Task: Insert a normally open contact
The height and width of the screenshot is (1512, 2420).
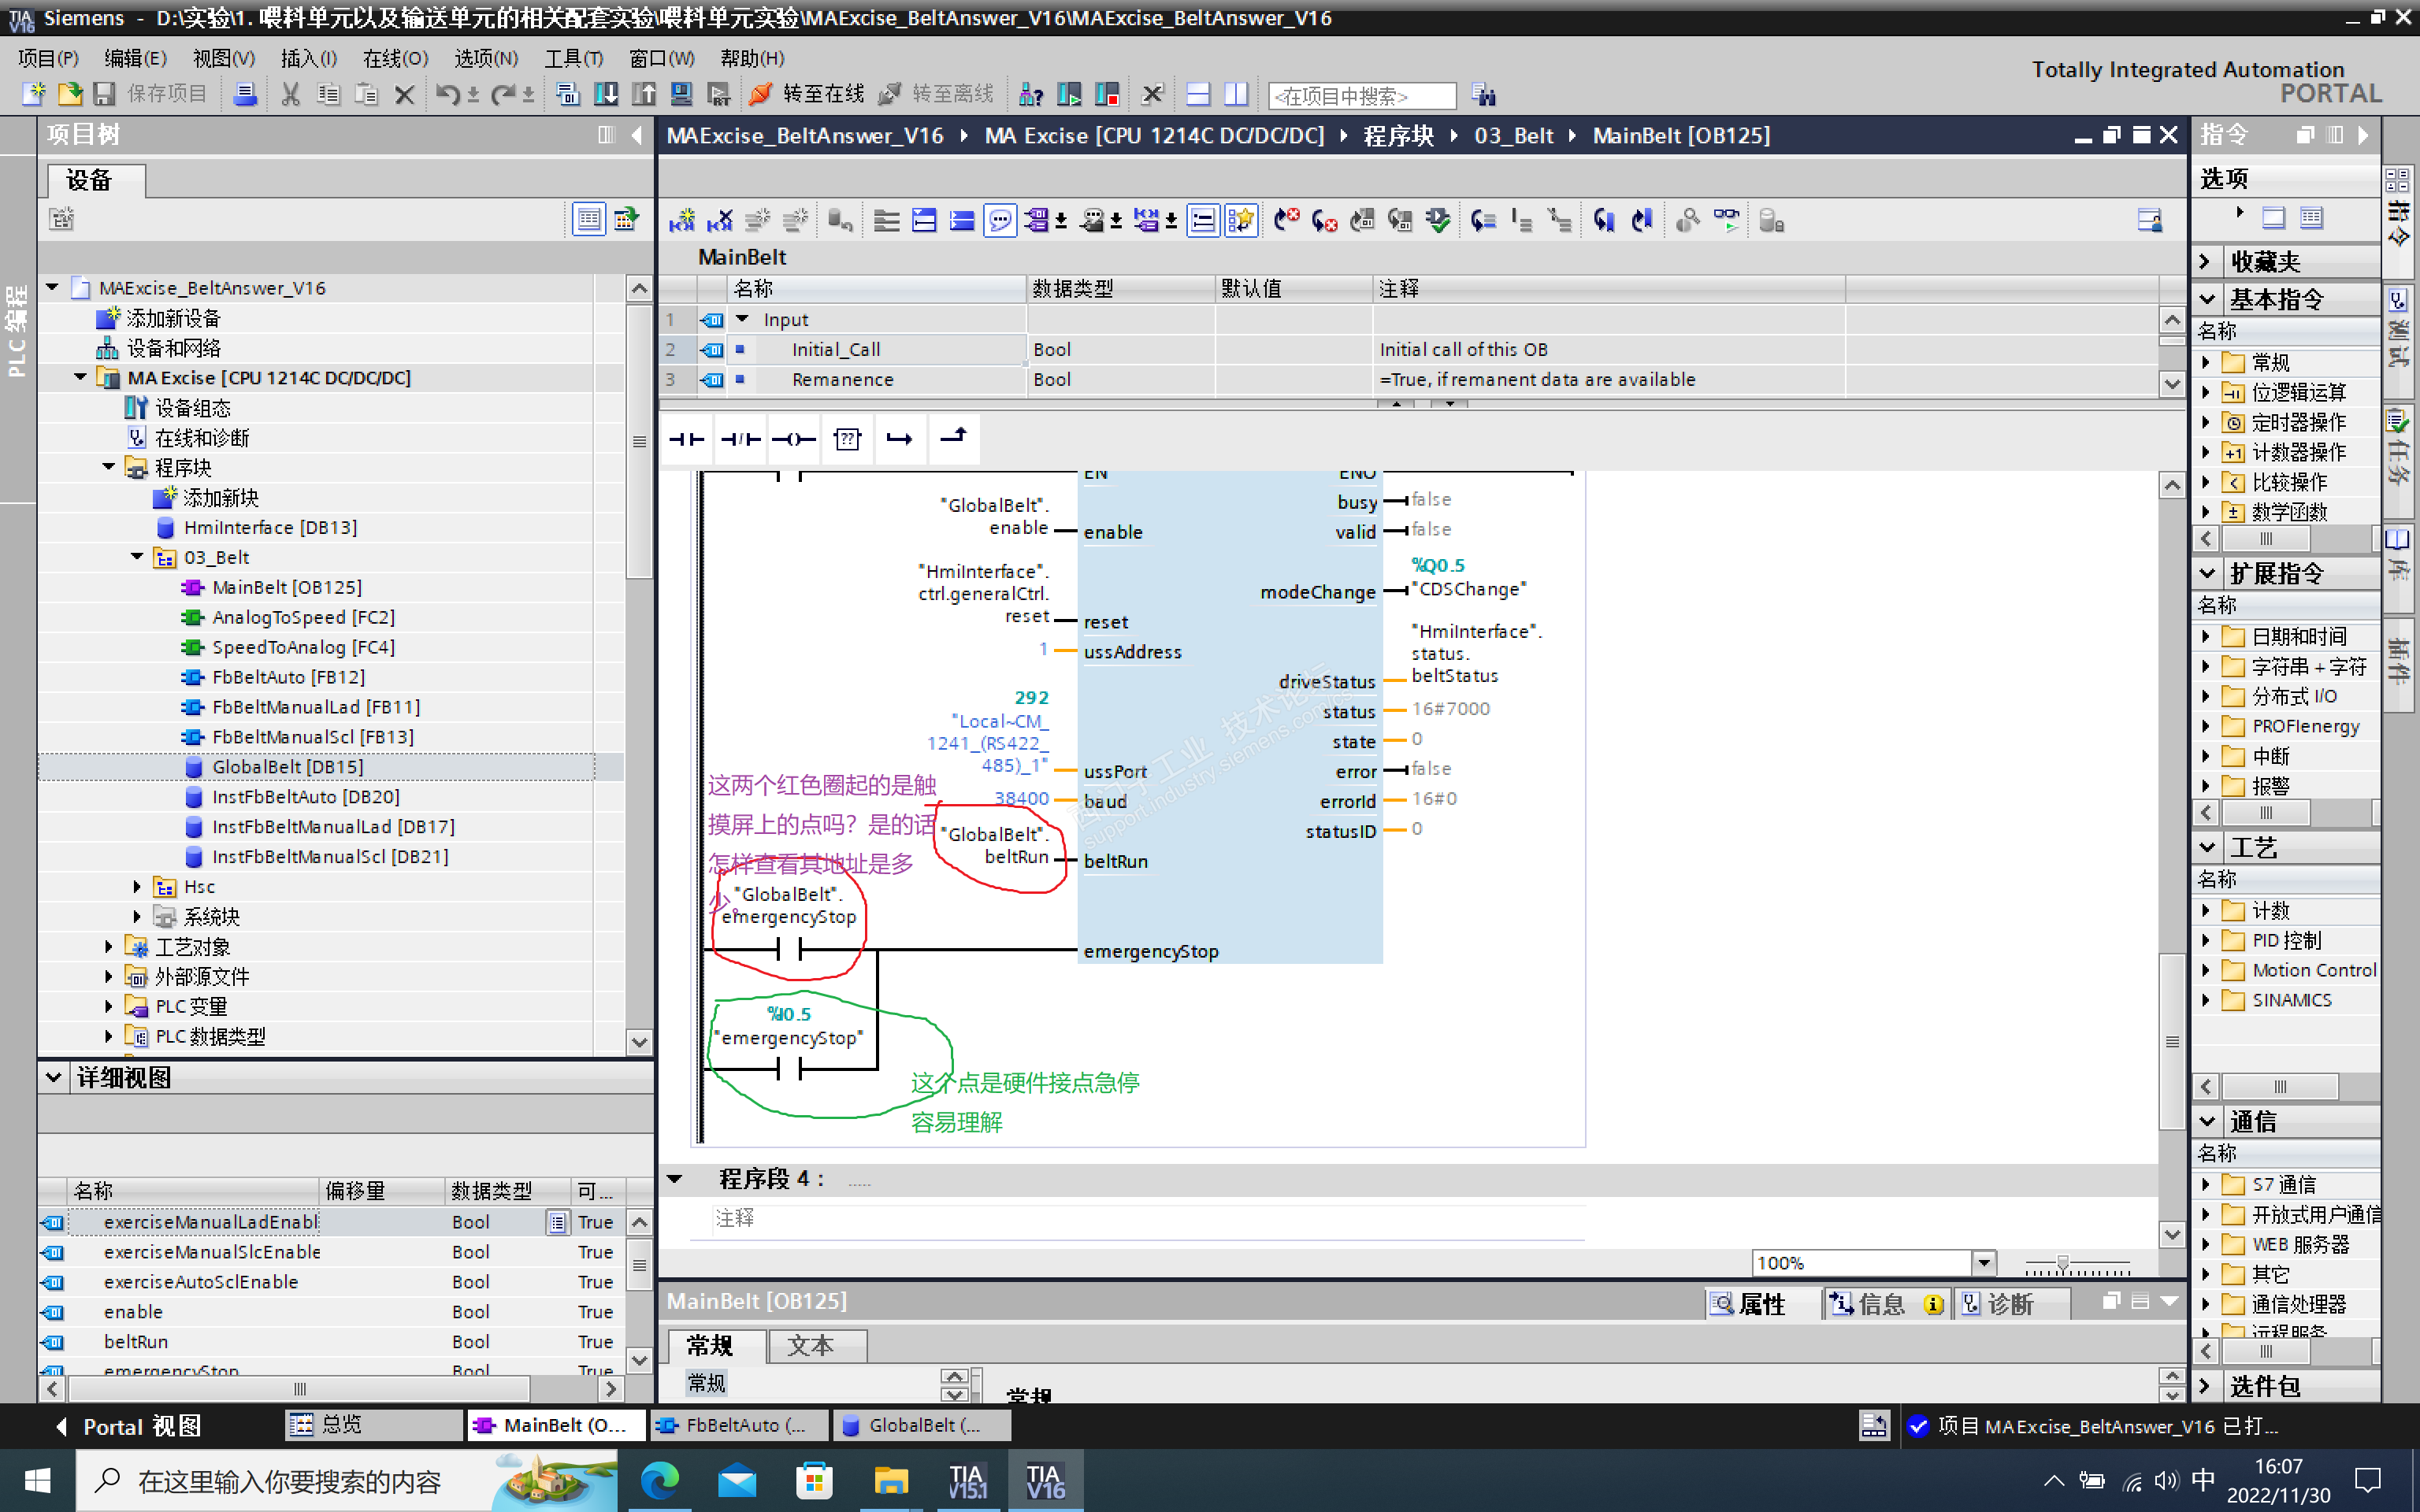Action: coord(687,439)
